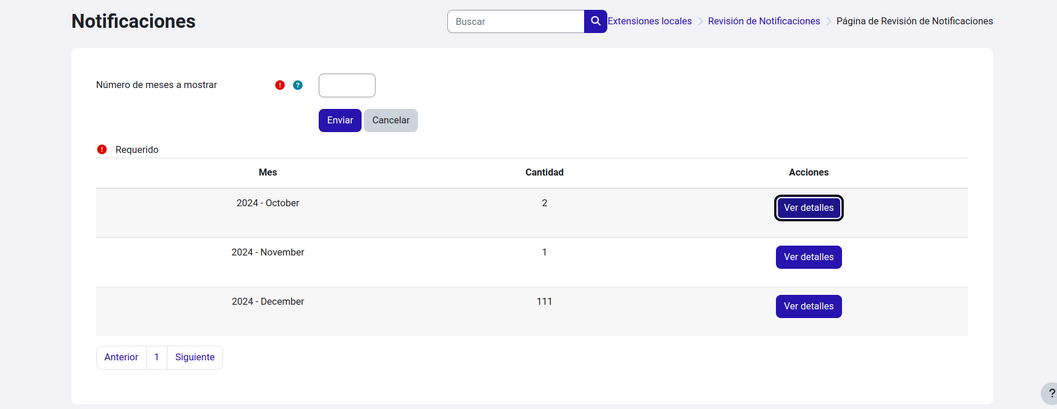This screenshot has width=1057, height=409.
Task: Open the floating help button in corner
Action: (x=1049, y=393)
